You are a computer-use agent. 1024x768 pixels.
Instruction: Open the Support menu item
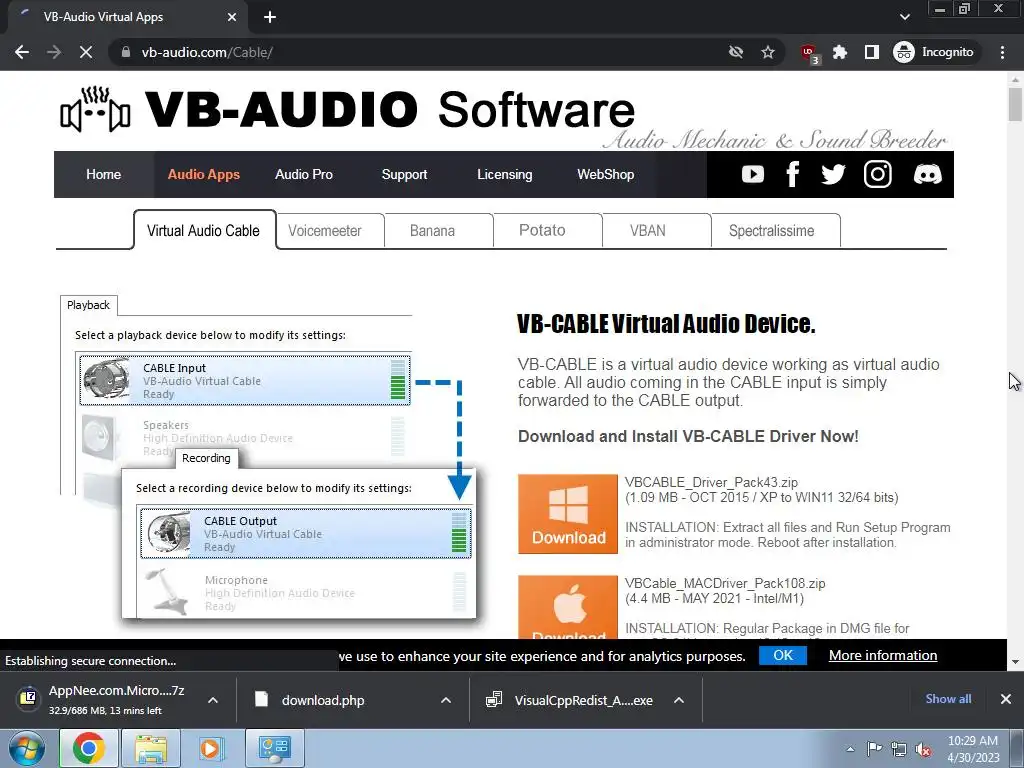tap(404, 174)
